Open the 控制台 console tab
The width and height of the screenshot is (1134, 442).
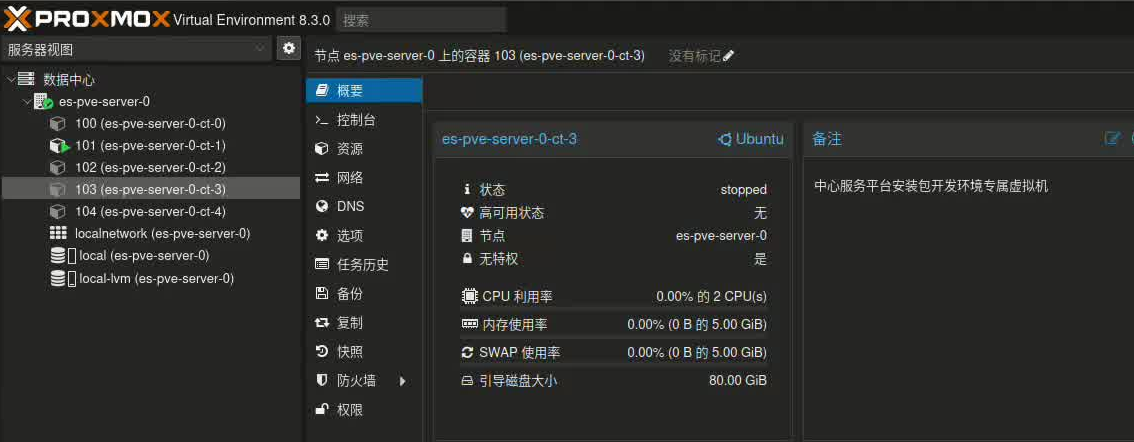(x=356, y=120)
